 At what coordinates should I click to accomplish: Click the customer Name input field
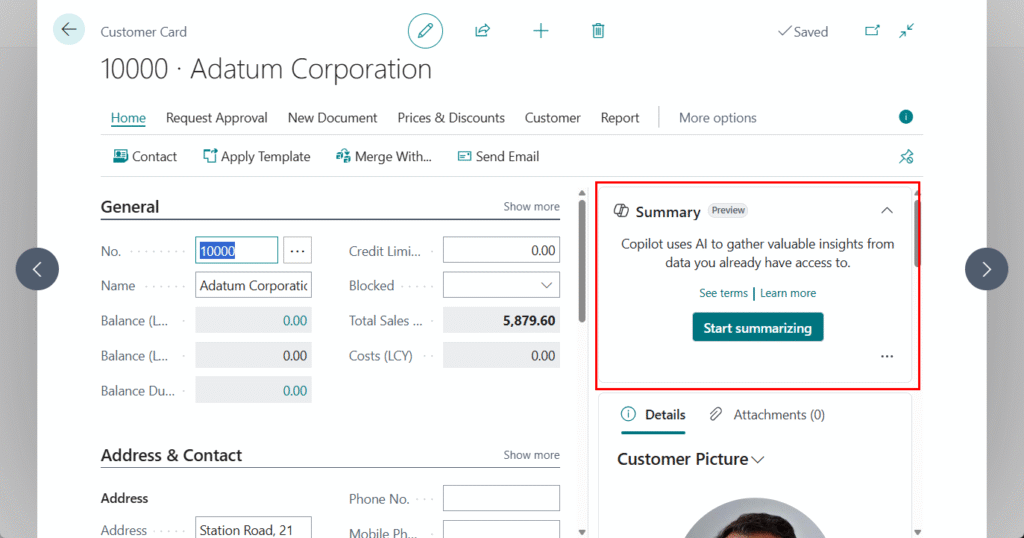point(254,286)
